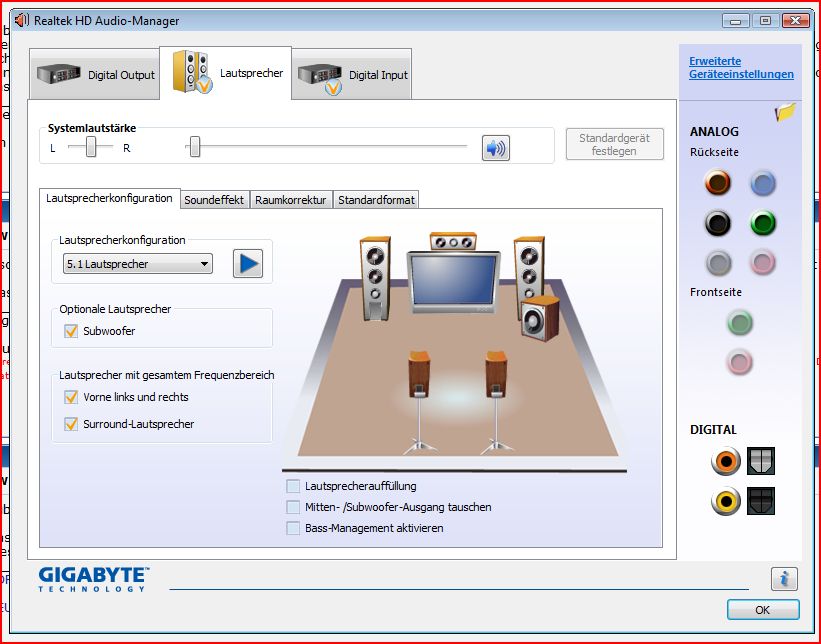Image resolution: width=821 pixels, height=644 pixels.
Task: Enable Lautsprecherauffüllung checkbox
Action: [293, 486]
